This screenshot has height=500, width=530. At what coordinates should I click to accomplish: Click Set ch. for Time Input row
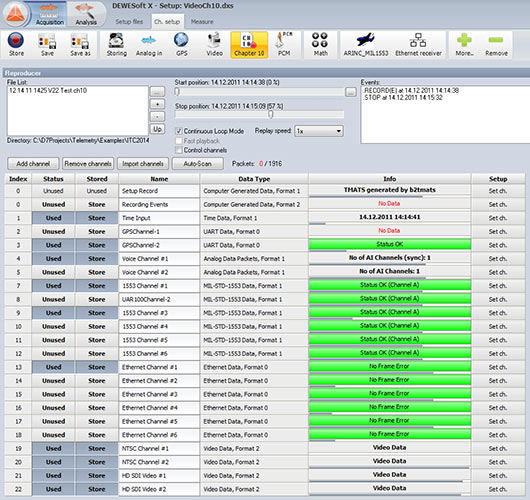(x=498, y=218)
